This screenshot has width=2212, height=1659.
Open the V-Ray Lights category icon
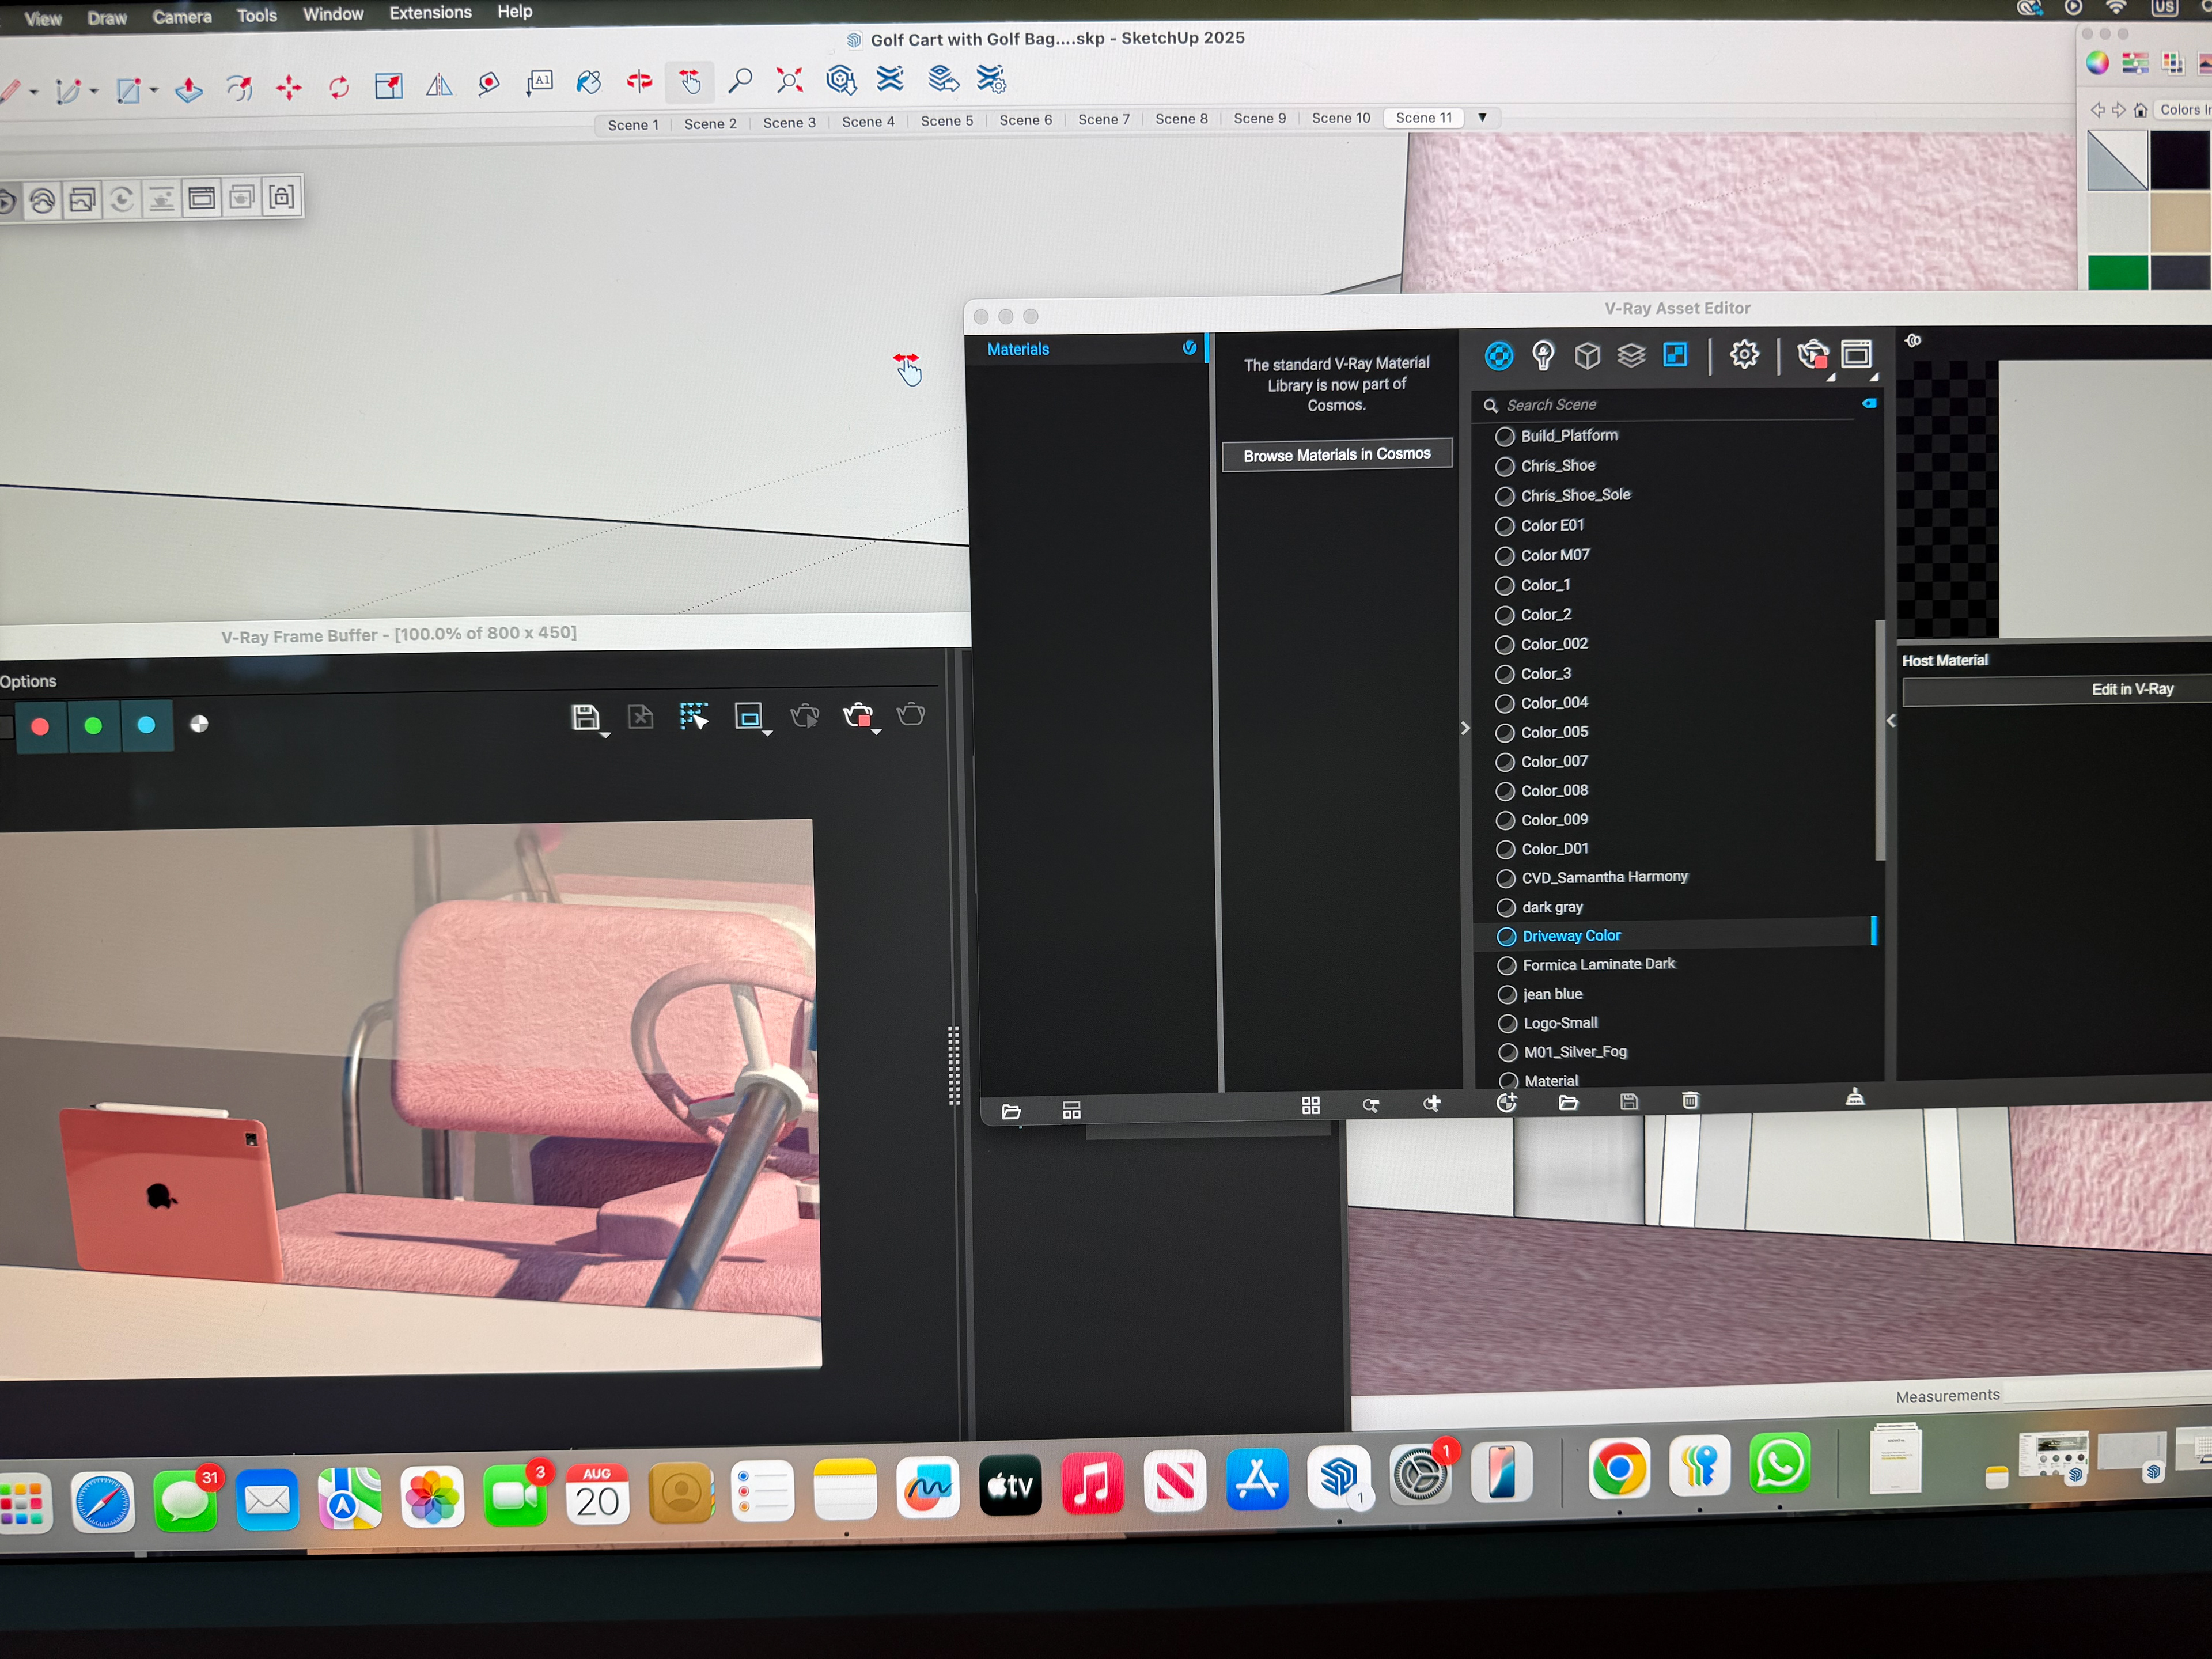click(1543, 355)
